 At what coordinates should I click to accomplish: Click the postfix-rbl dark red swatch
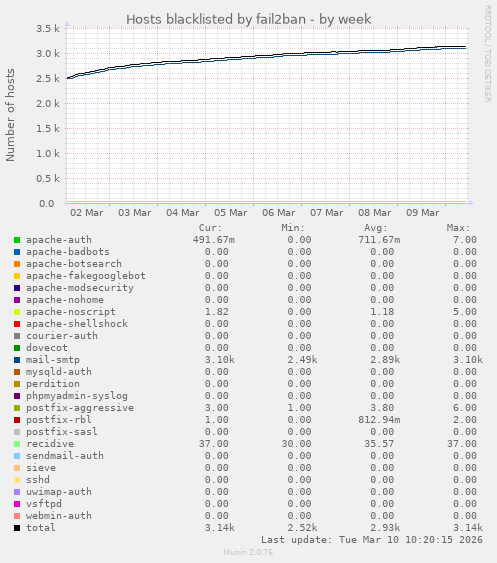click(x=17, y=420)
